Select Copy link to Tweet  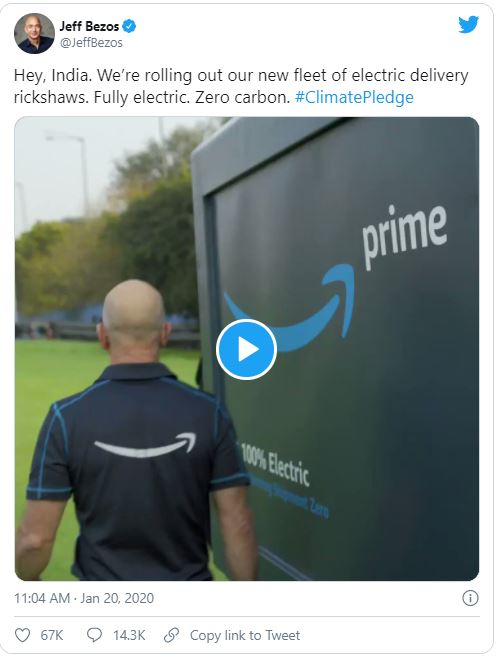(x=245, y=635)
